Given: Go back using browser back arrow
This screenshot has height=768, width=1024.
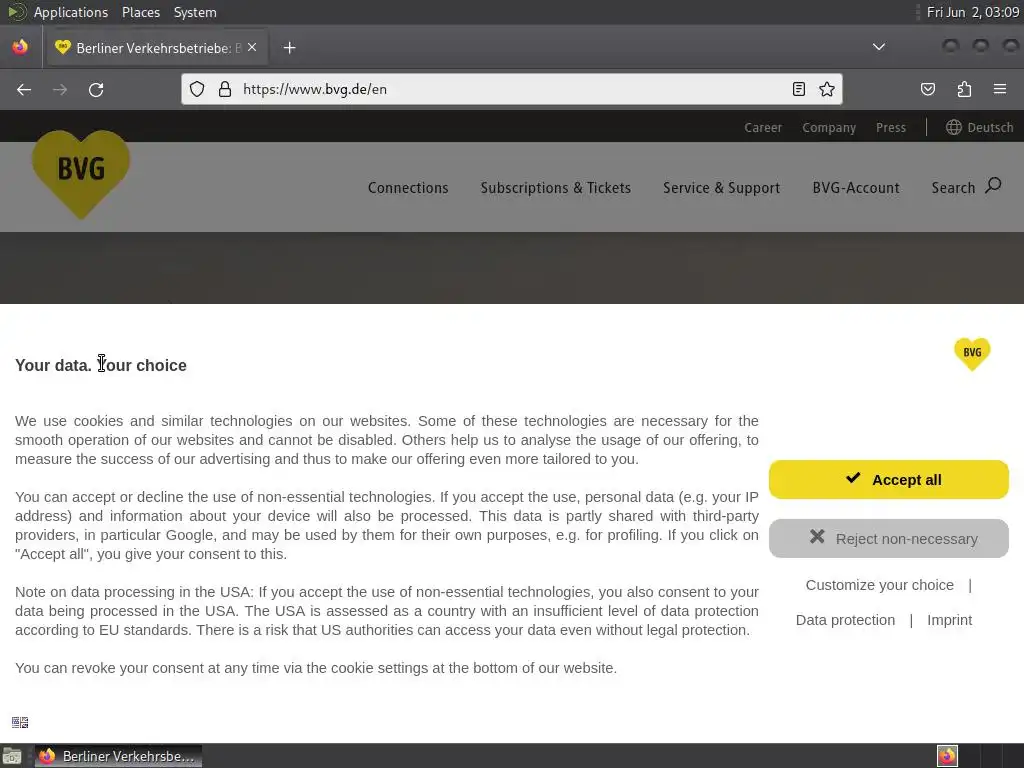Looking at the screenshot, I should 24,89.
